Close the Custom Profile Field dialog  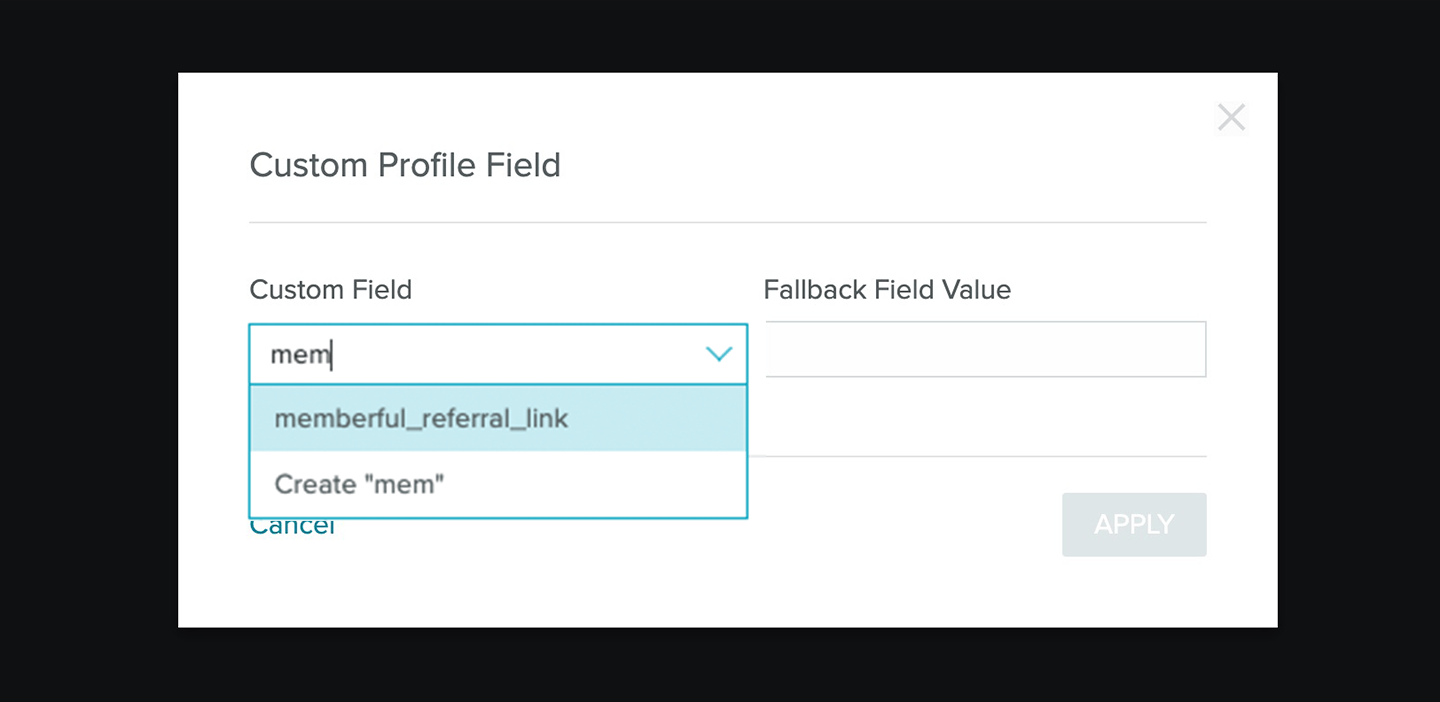[1231, 118]
